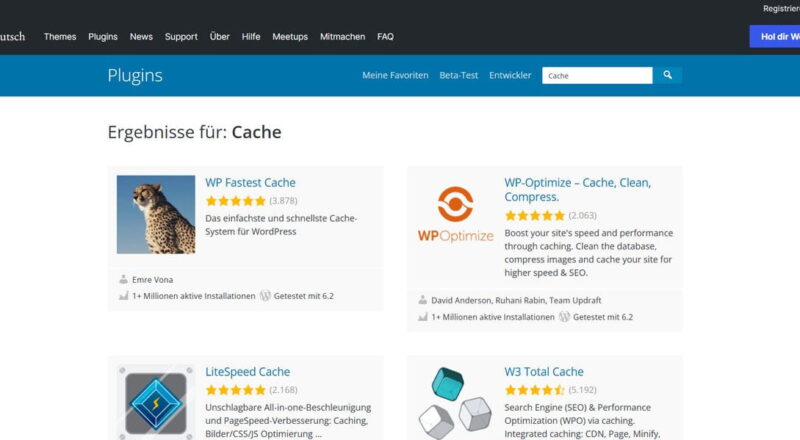Click '1+ Millionen aktive Installationen' in WP-Optimize card

[493, 317]
